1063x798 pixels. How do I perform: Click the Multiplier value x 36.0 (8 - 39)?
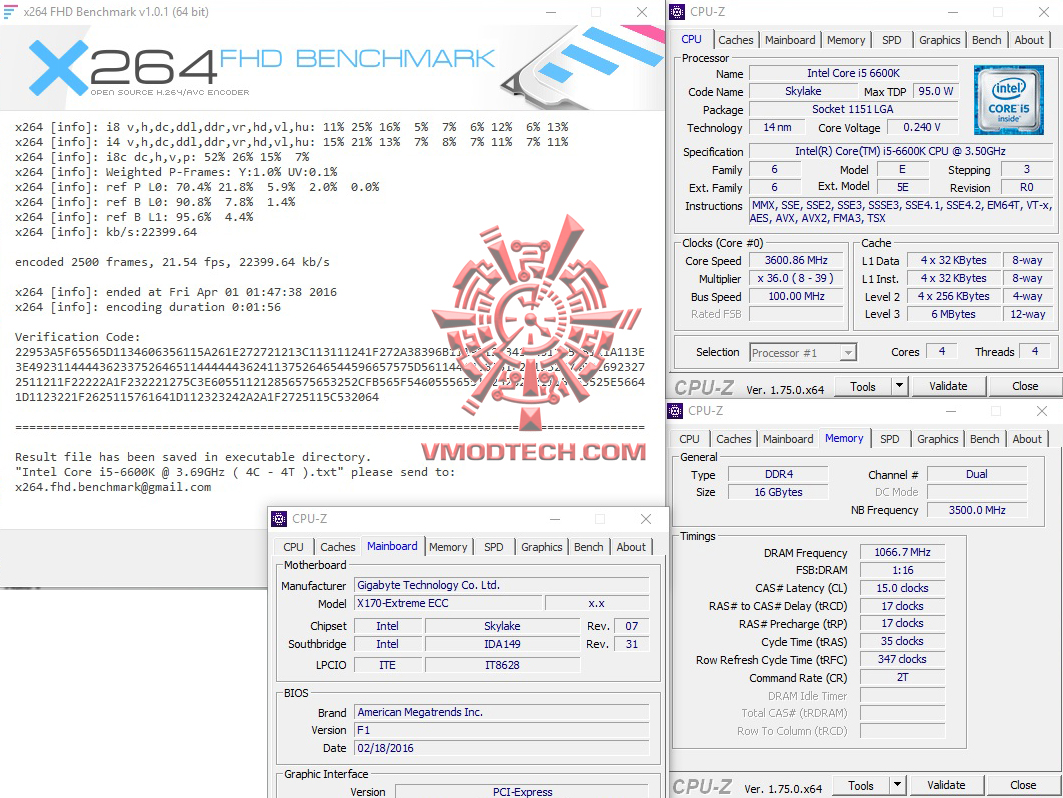796,278
